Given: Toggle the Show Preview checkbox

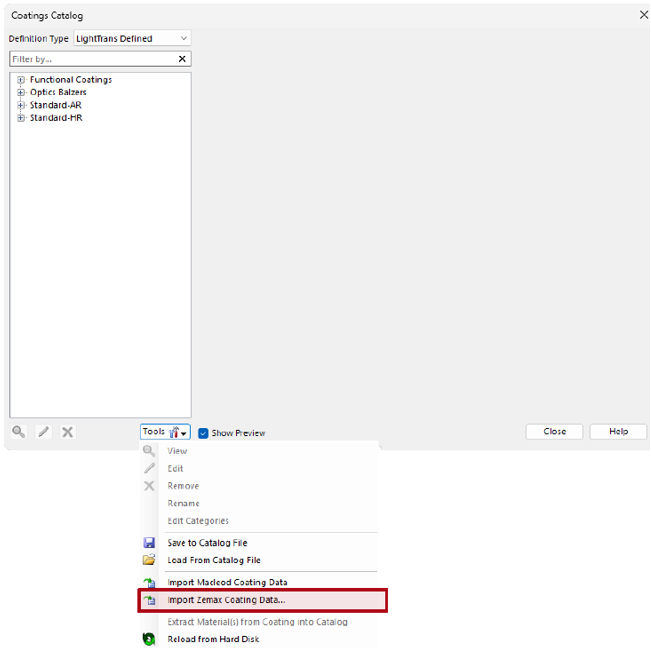Looking at the screenshot, I should 203,433.
